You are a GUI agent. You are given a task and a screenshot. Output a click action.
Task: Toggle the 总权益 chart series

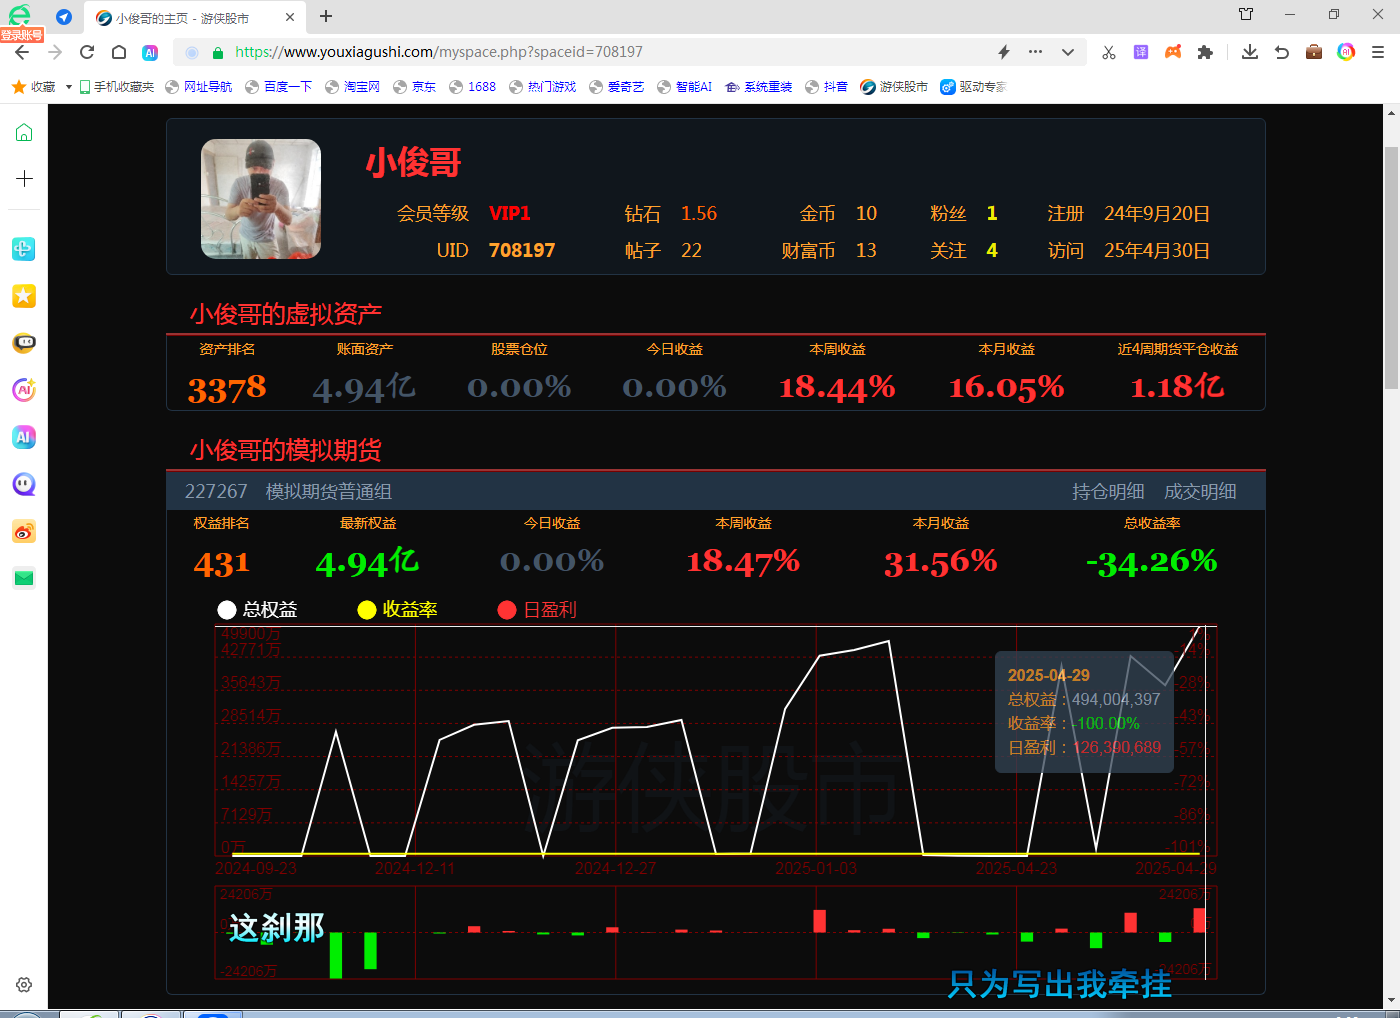coord(258,610)
